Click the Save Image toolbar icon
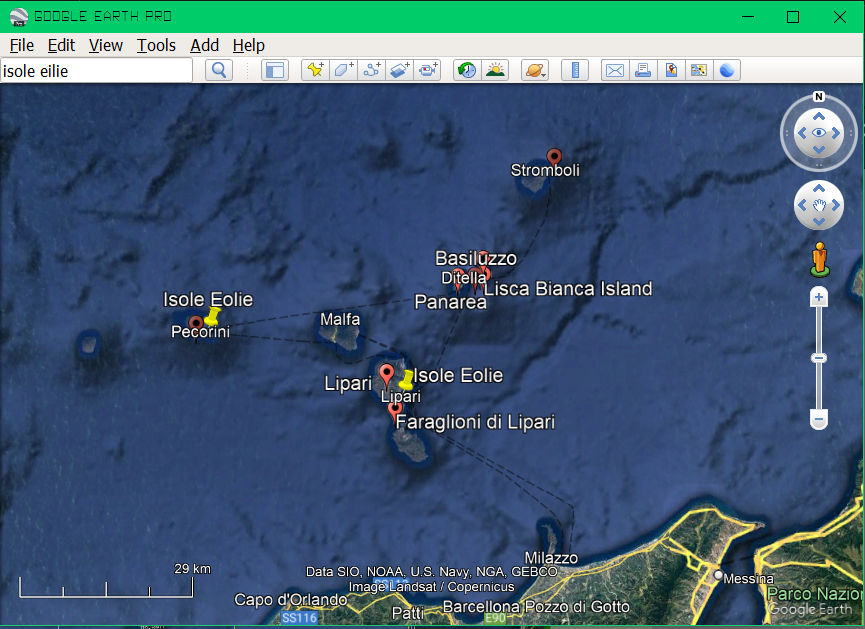 point(699,70)
